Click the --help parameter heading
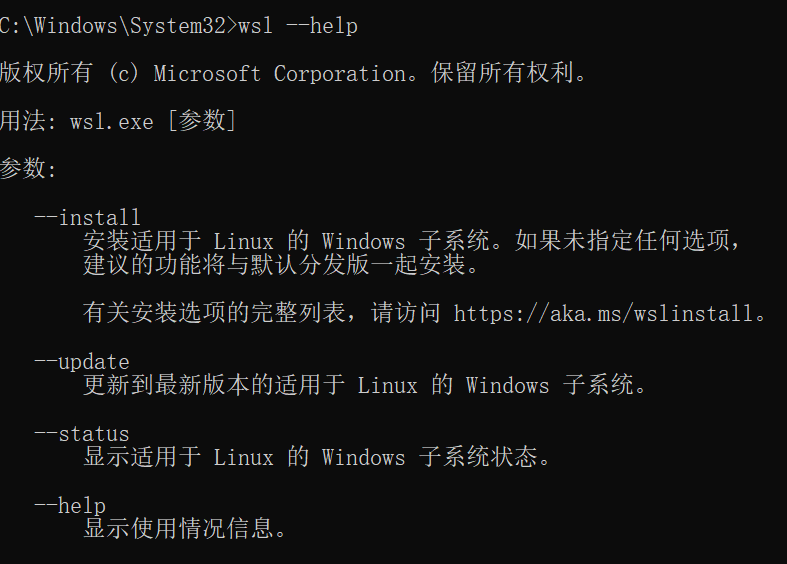The image size is (787, 564). pyautogui.click(x=70, y=506)
